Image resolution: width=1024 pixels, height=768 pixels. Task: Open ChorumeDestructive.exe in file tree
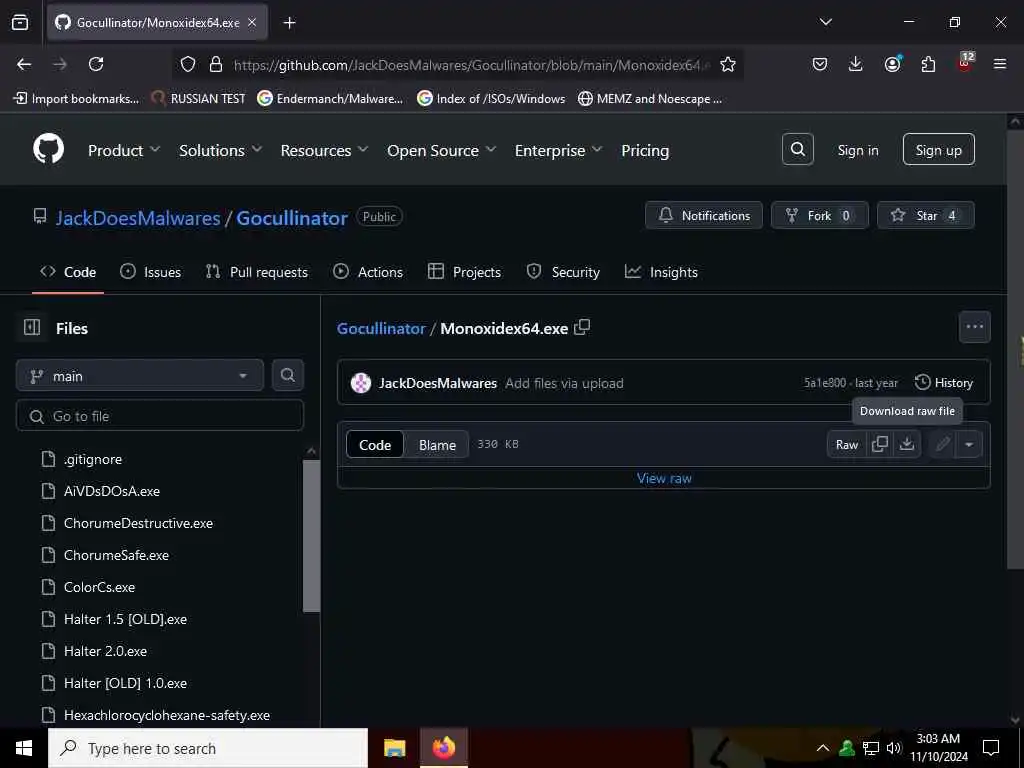[x=138, y=523]
